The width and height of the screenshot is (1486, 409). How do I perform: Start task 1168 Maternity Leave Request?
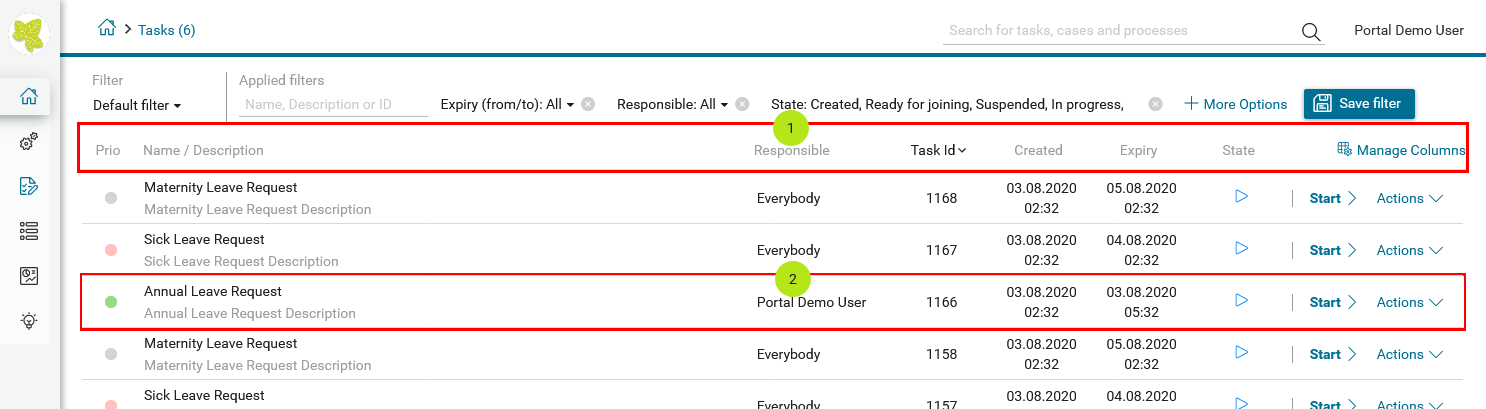[1333, 198]
